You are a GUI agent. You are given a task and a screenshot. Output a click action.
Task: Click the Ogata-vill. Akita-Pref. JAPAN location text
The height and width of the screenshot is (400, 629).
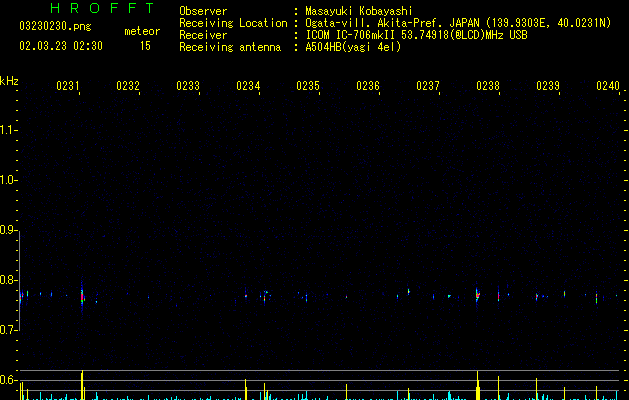click(x=458, y=23)
